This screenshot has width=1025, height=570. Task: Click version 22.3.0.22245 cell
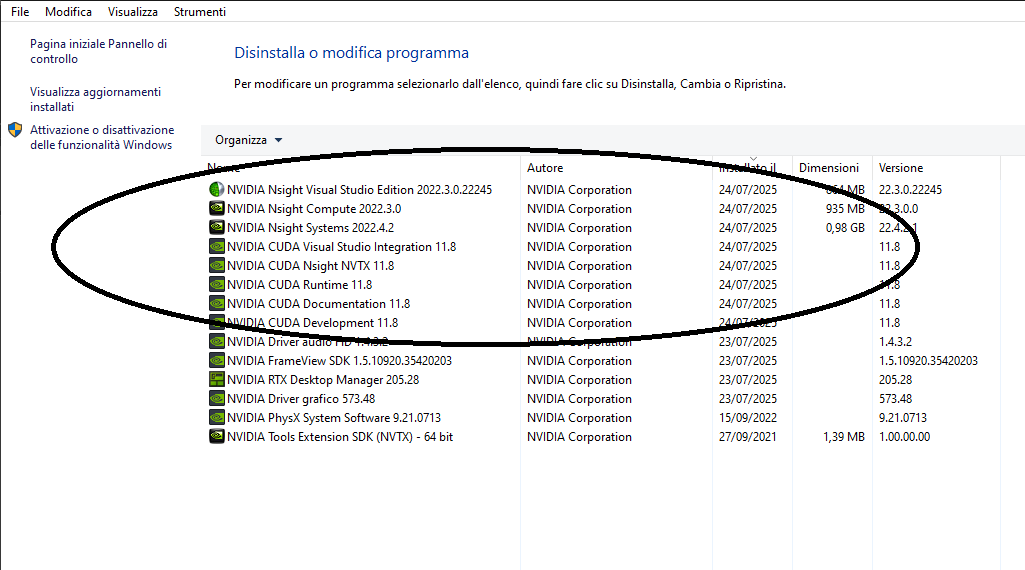click(x=910, y=190)
